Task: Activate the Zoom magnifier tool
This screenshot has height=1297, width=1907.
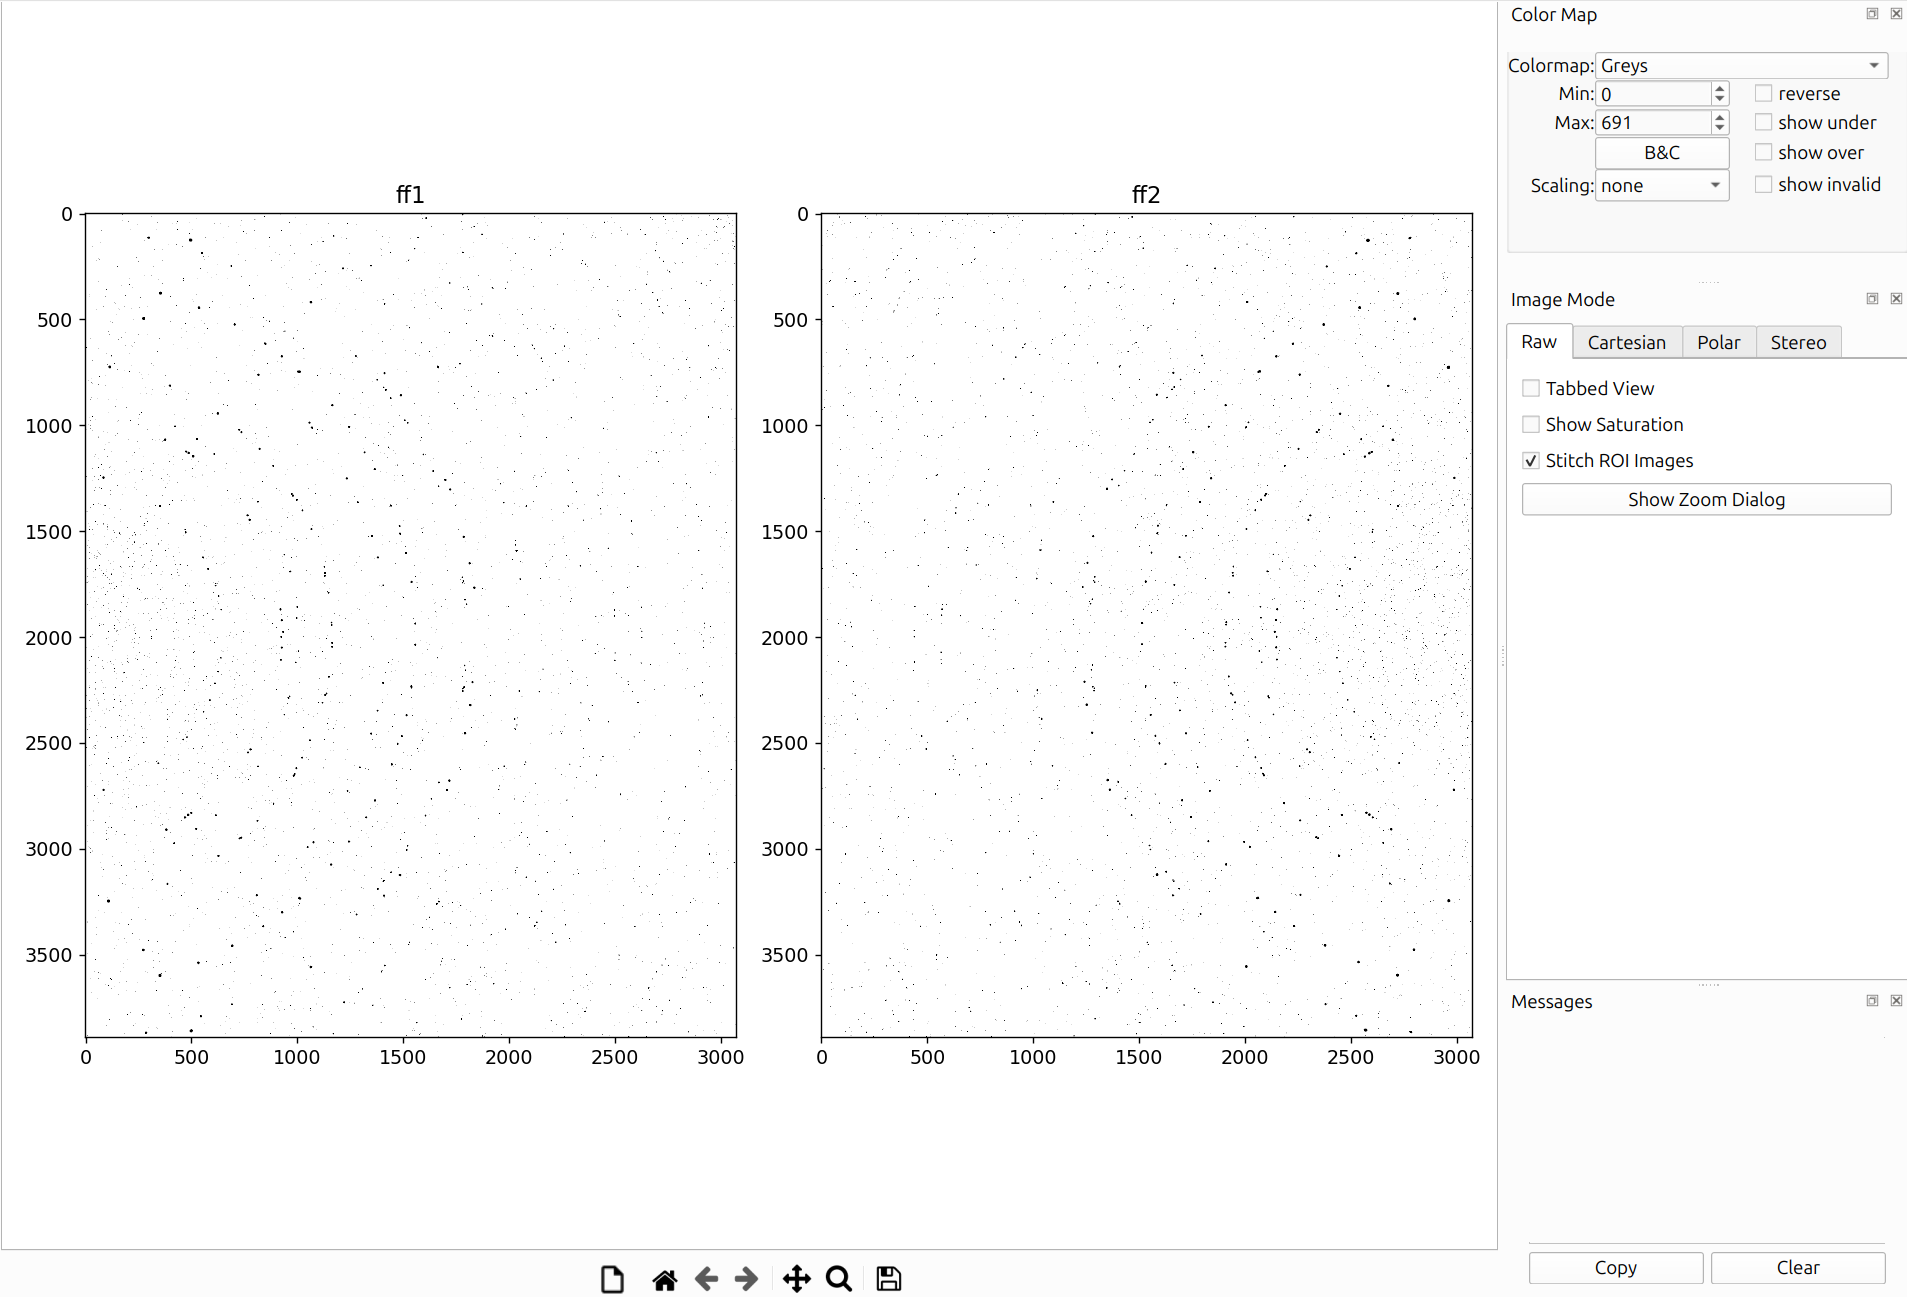Action: [839, 1279]
